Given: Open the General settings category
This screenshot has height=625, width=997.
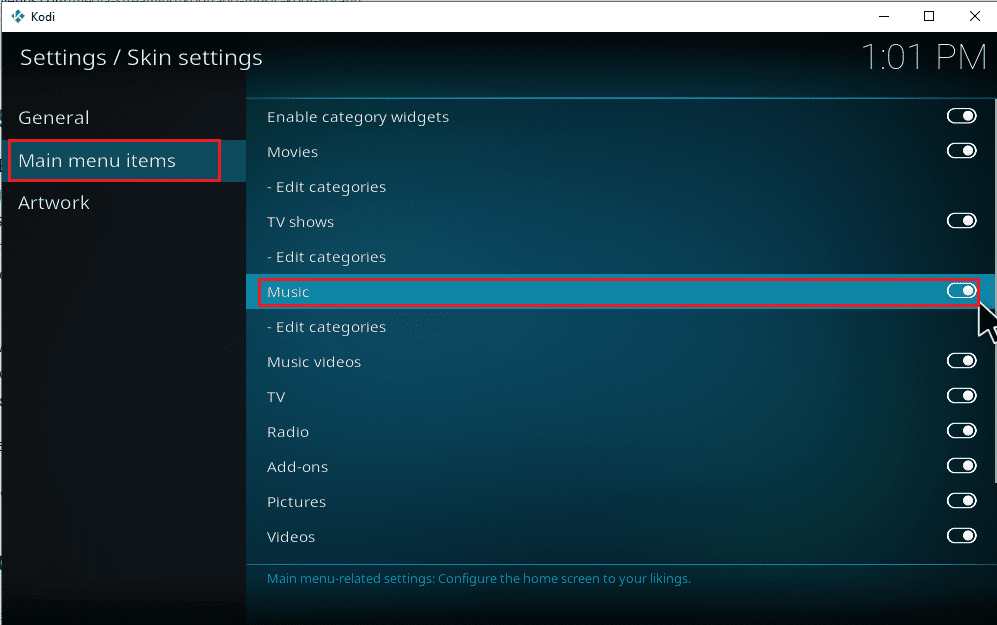Looking at the screenshot, I should [124, 118].
